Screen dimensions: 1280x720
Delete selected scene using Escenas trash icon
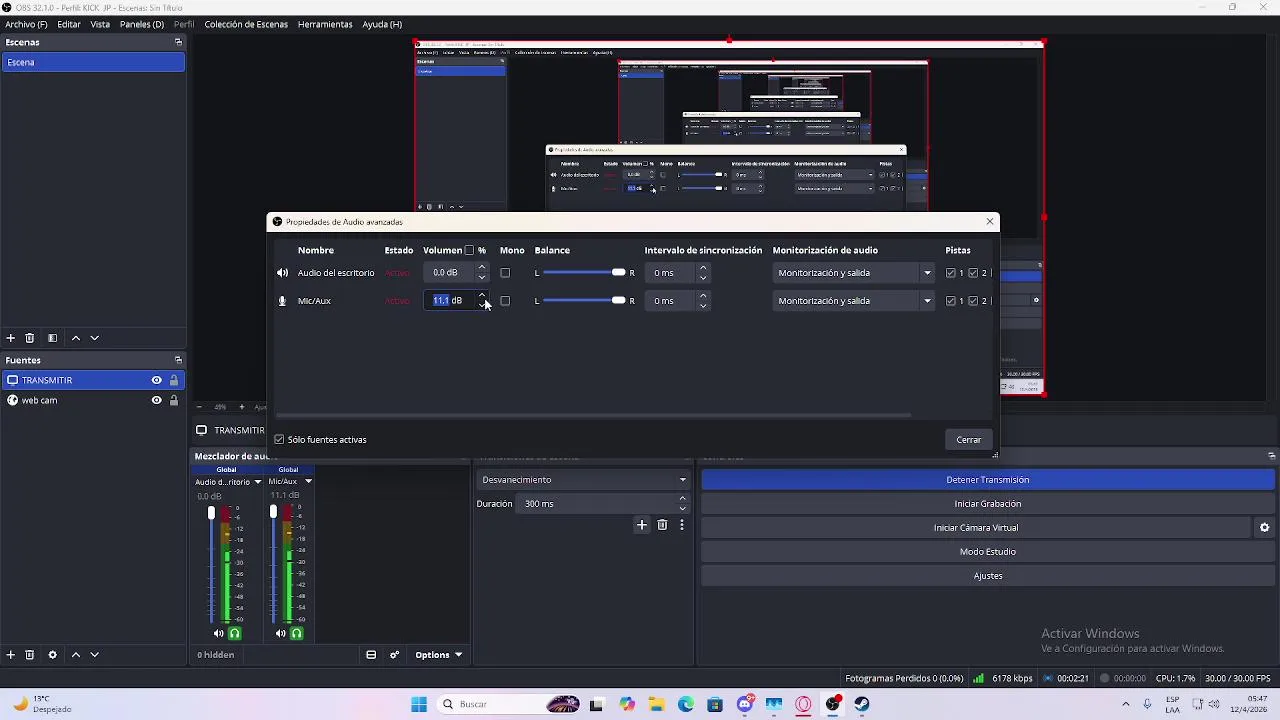[x=30, y=338]
